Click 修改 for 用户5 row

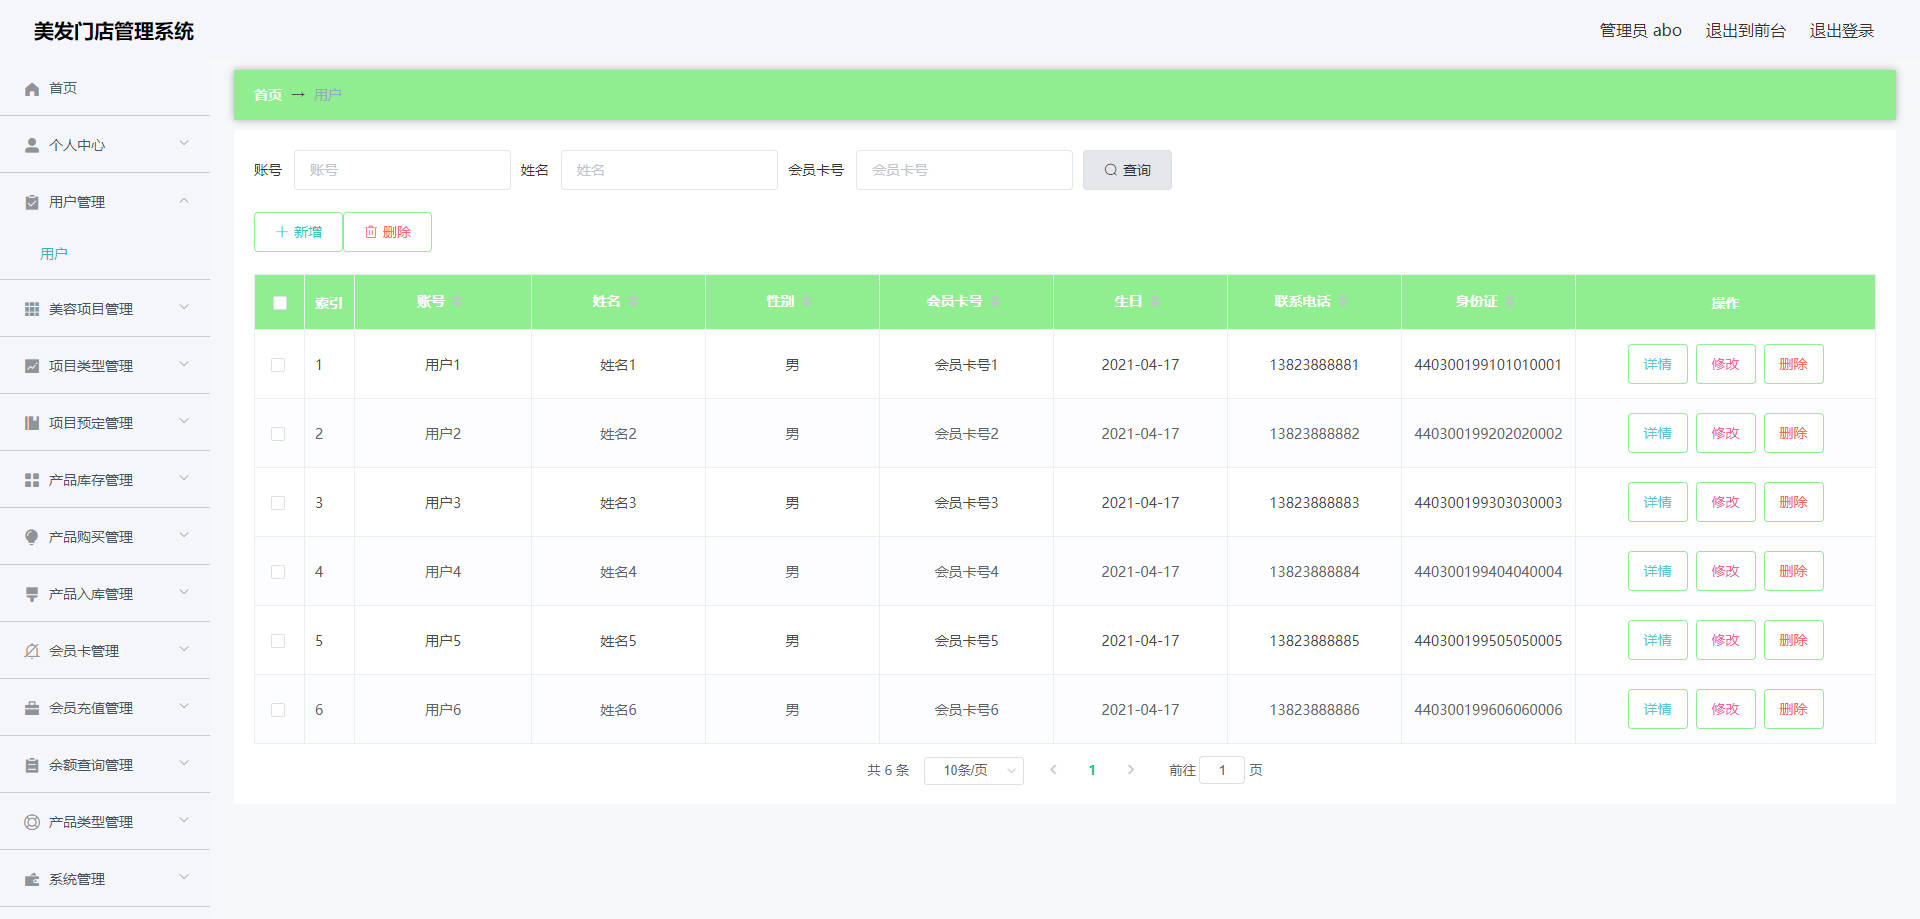tap(1726, 640)
